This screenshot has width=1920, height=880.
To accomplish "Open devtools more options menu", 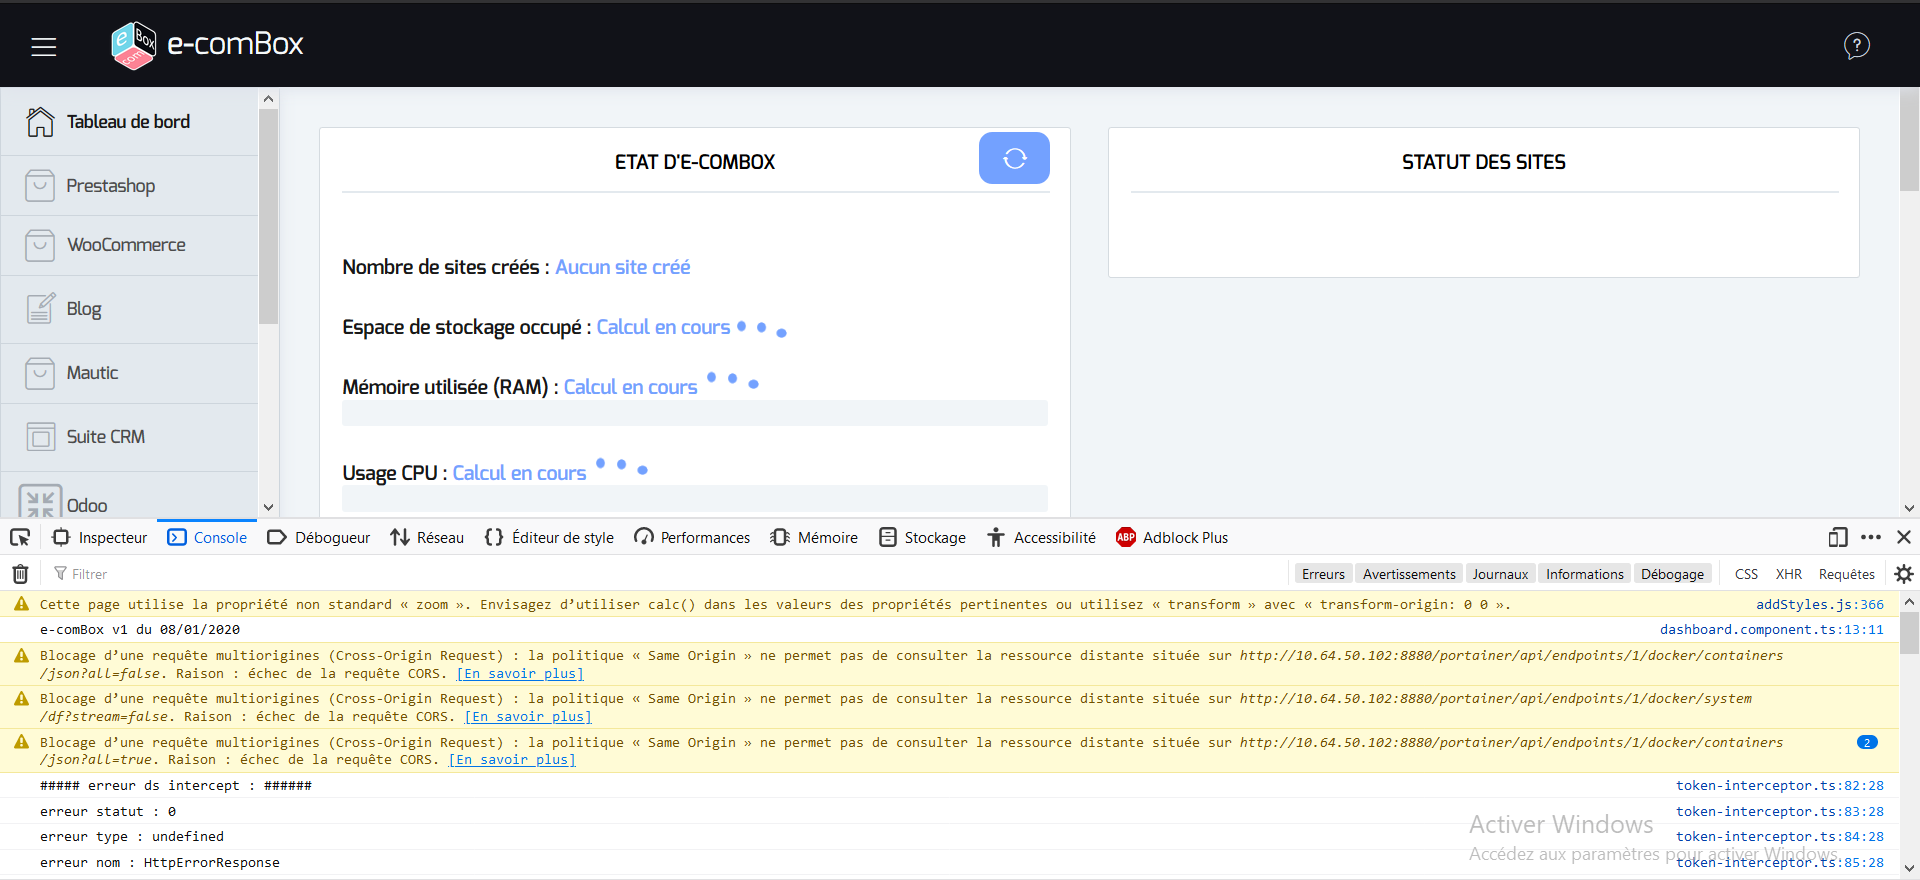I will coord(1871,538).
